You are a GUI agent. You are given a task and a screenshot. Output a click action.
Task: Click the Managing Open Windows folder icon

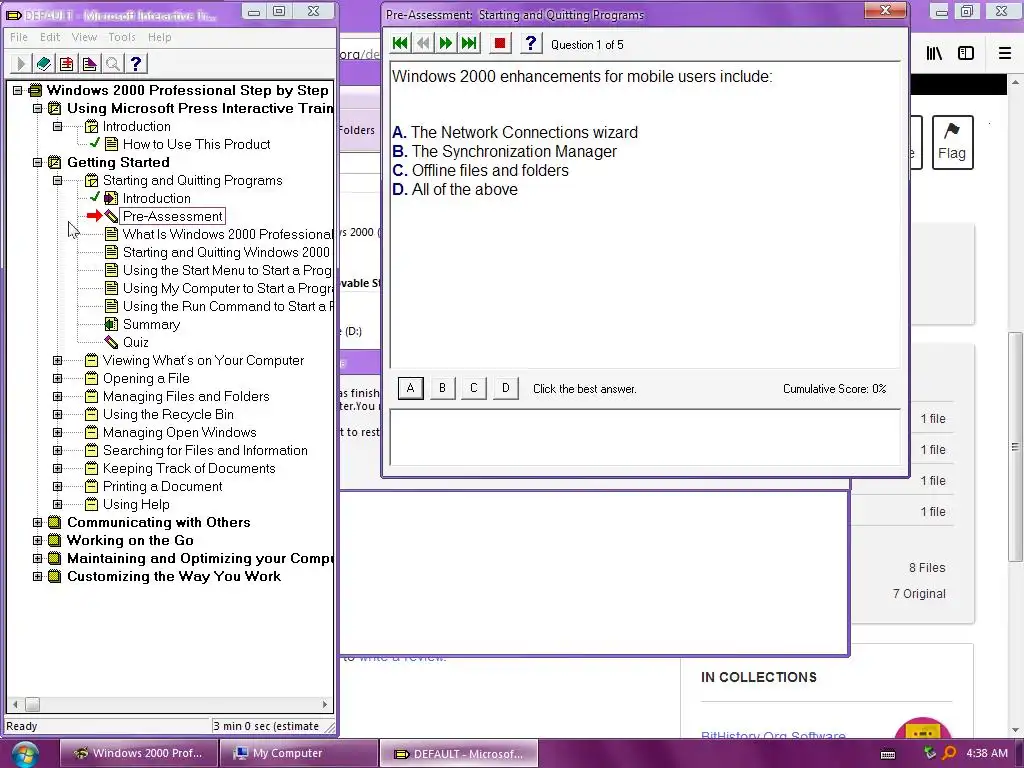click(x=91, y=432)
